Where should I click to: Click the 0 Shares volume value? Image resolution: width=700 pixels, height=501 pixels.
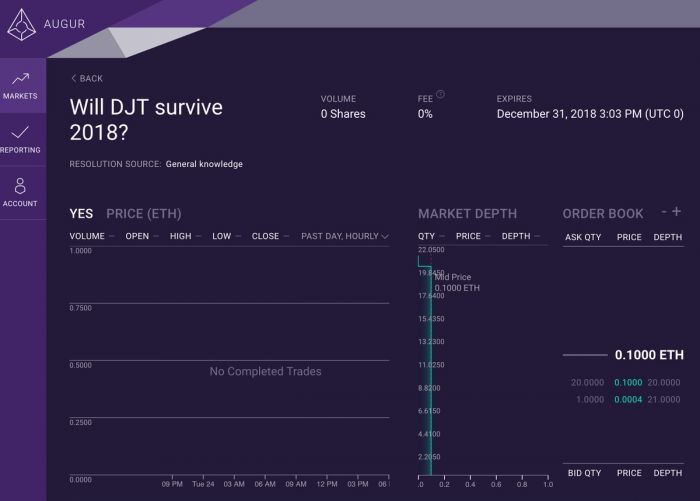click(x=343, y=114)
